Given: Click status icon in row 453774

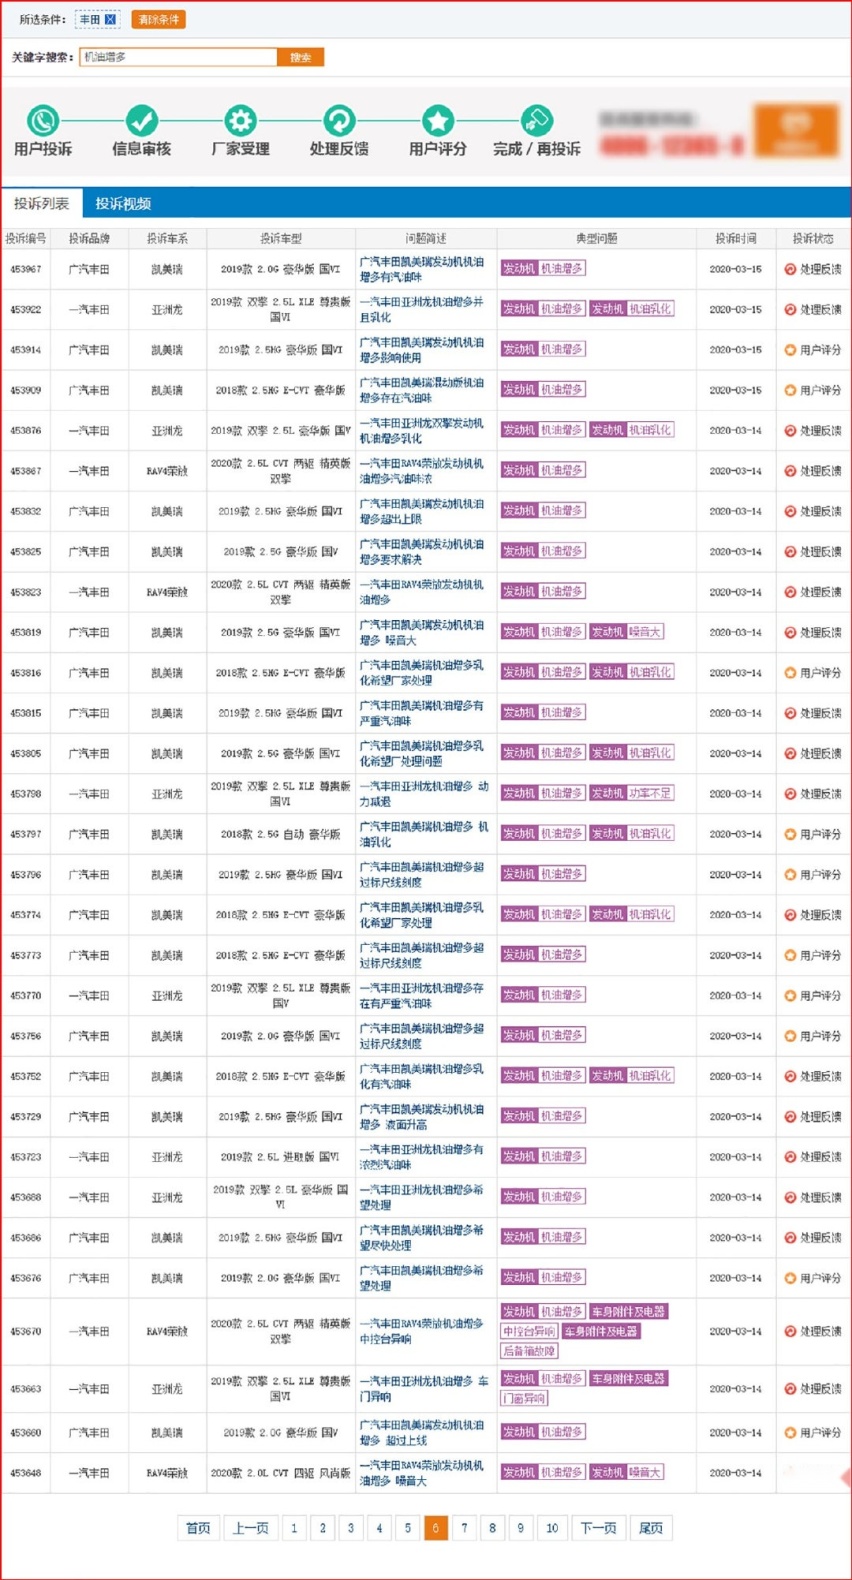Looking at the screenshot, I should tap(790, 915).
